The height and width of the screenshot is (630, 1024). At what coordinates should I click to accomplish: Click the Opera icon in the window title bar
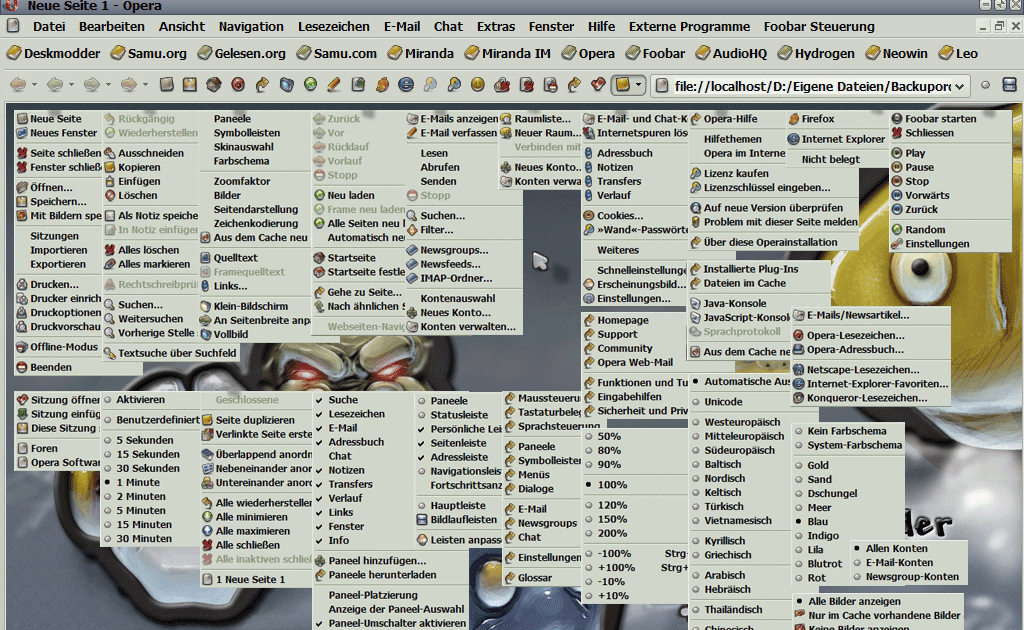tap(11, 5)
